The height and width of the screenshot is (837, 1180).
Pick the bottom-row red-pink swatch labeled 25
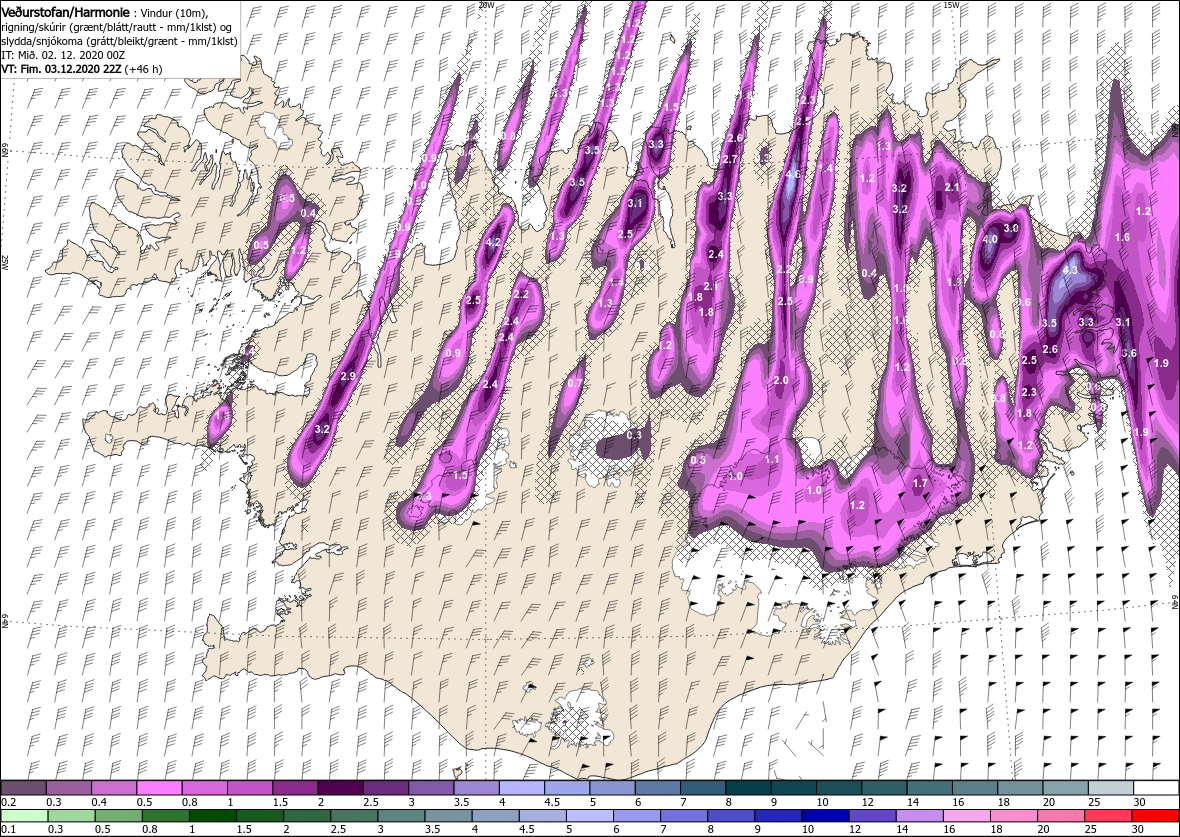[x=1109, y=817]
